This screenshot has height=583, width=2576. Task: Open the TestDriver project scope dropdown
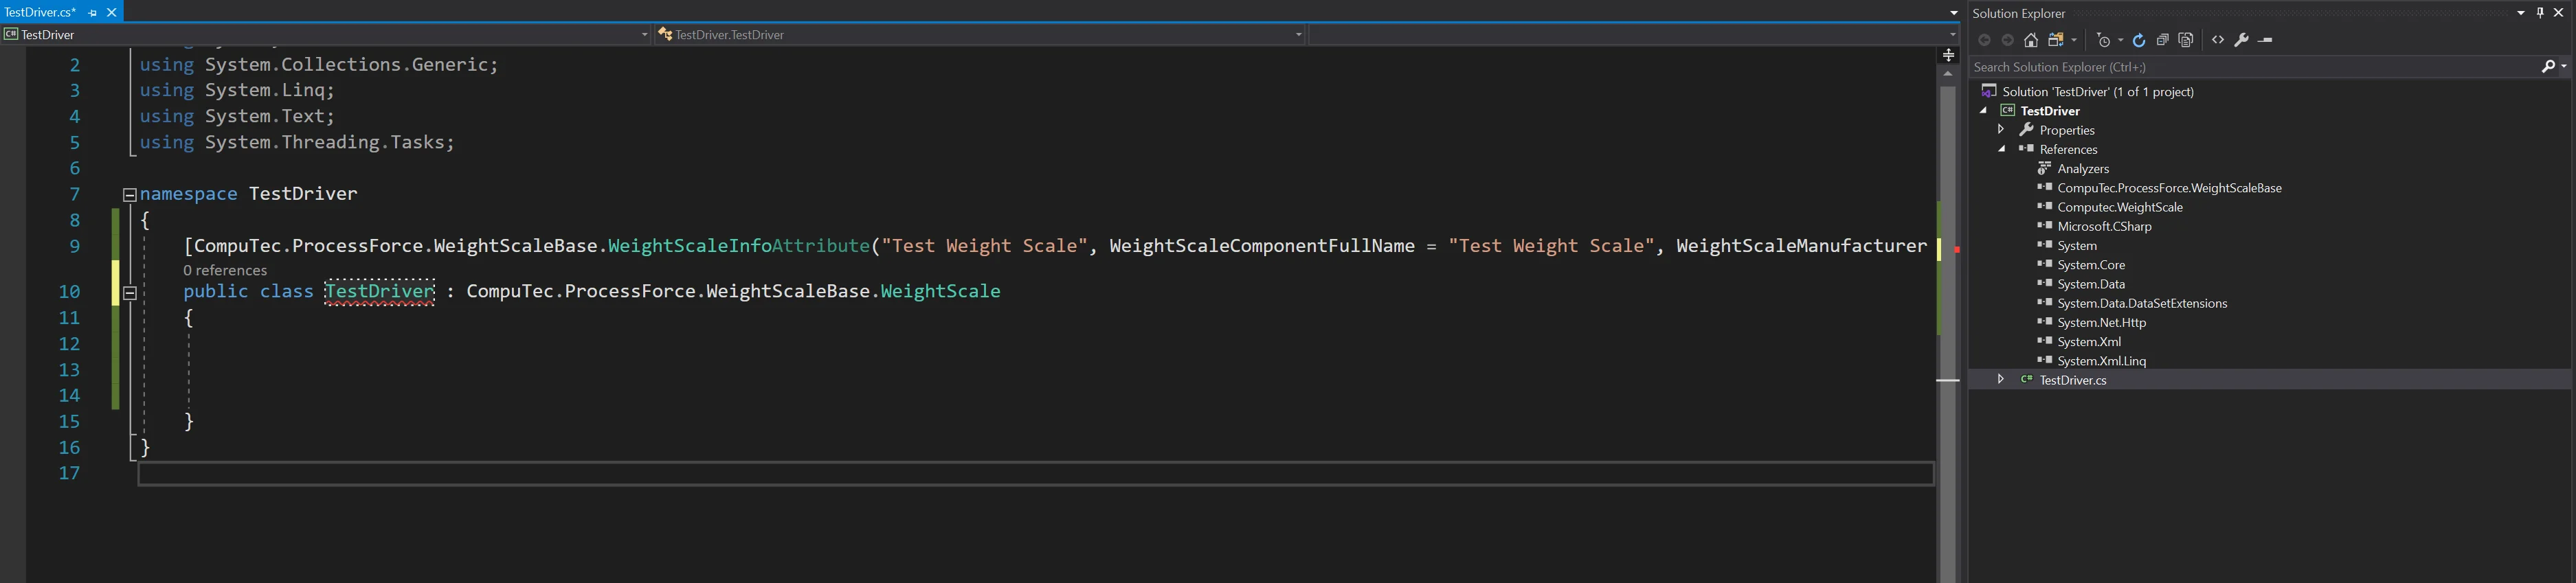pyautogui.click(x=644, y=35)
